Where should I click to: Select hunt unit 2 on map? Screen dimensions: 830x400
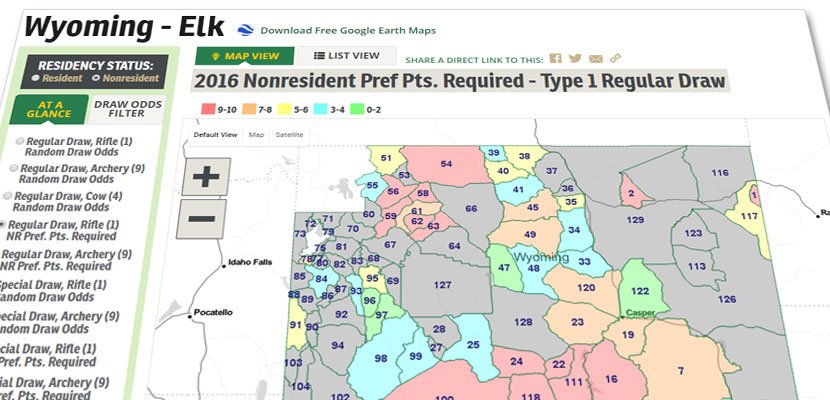pyautogui.click(x=631, y=194)
